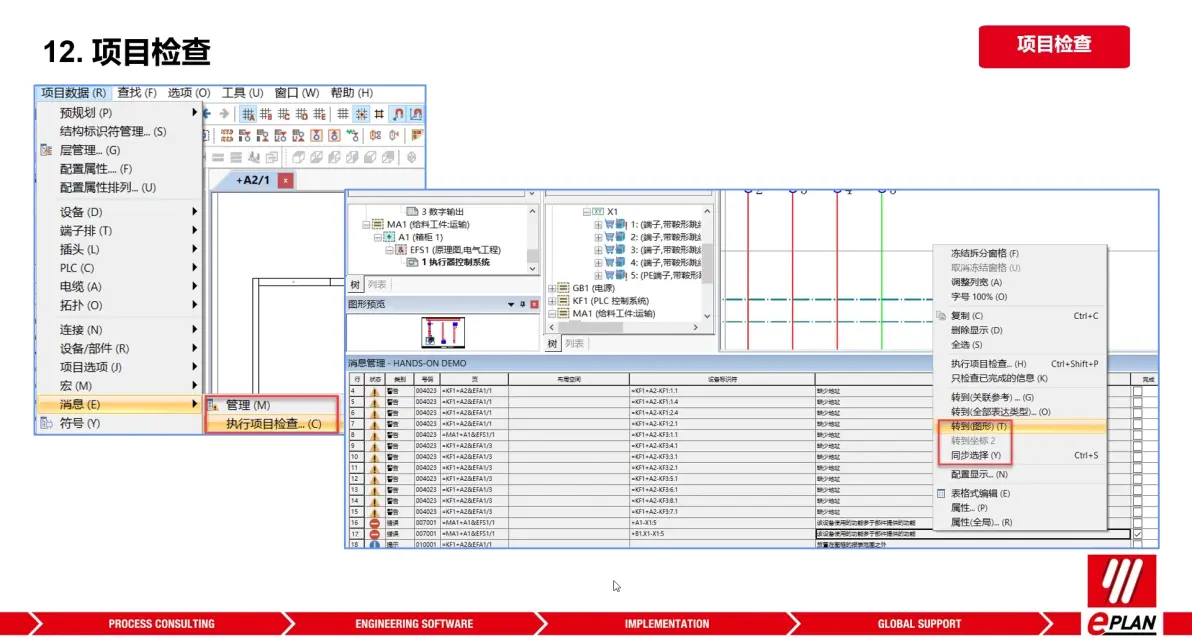The width and height of the screenshot is (1192, 638).
Task: Click the shopping cart icon for terminal 5
Action: point(610,275)
